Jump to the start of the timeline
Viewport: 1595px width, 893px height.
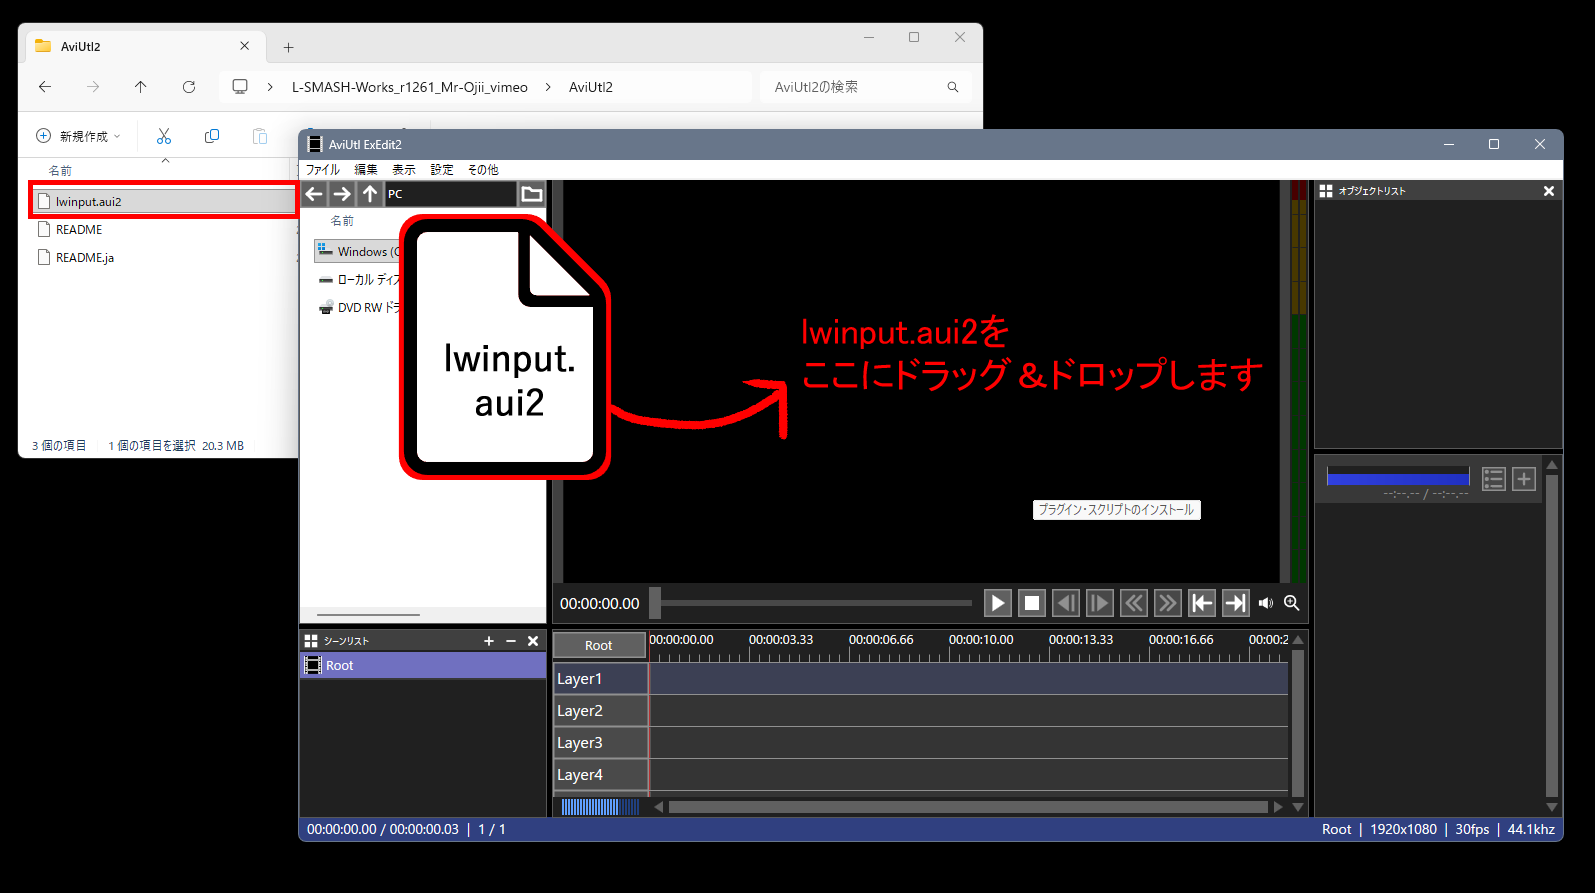1202,603
